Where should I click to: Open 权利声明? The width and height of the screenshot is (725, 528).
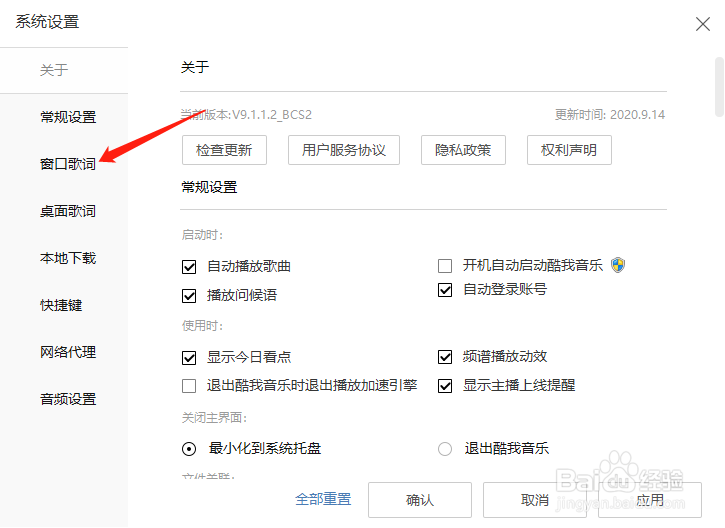tap(569, 150)
